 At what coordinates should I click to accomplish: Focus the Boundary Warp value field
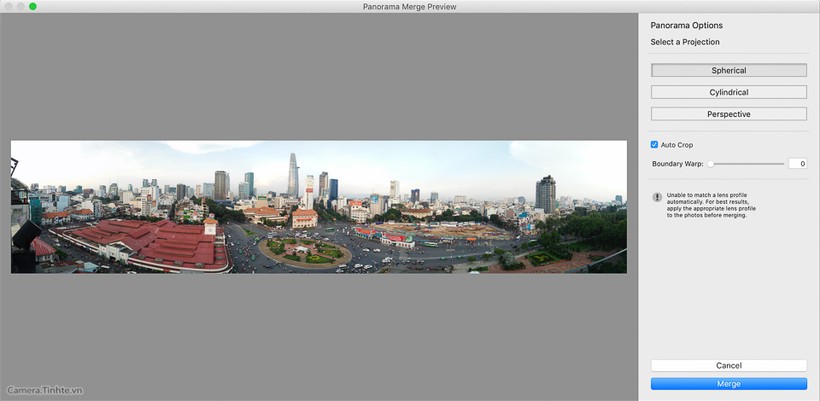[x=796, y=163]
